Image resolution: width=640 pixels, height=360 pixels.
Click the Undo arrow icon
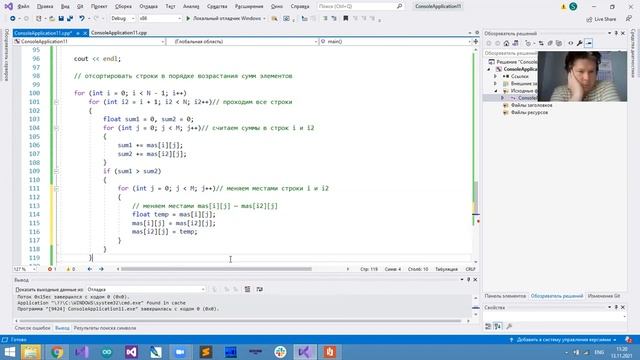(82, 18)
